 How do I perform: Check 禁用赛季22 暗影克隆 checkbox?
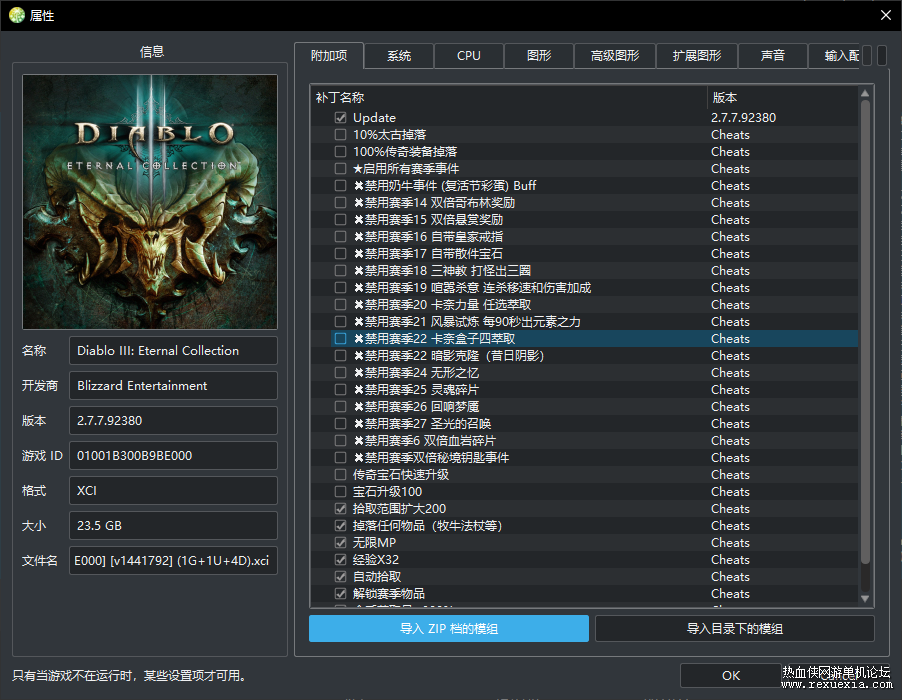341,355
